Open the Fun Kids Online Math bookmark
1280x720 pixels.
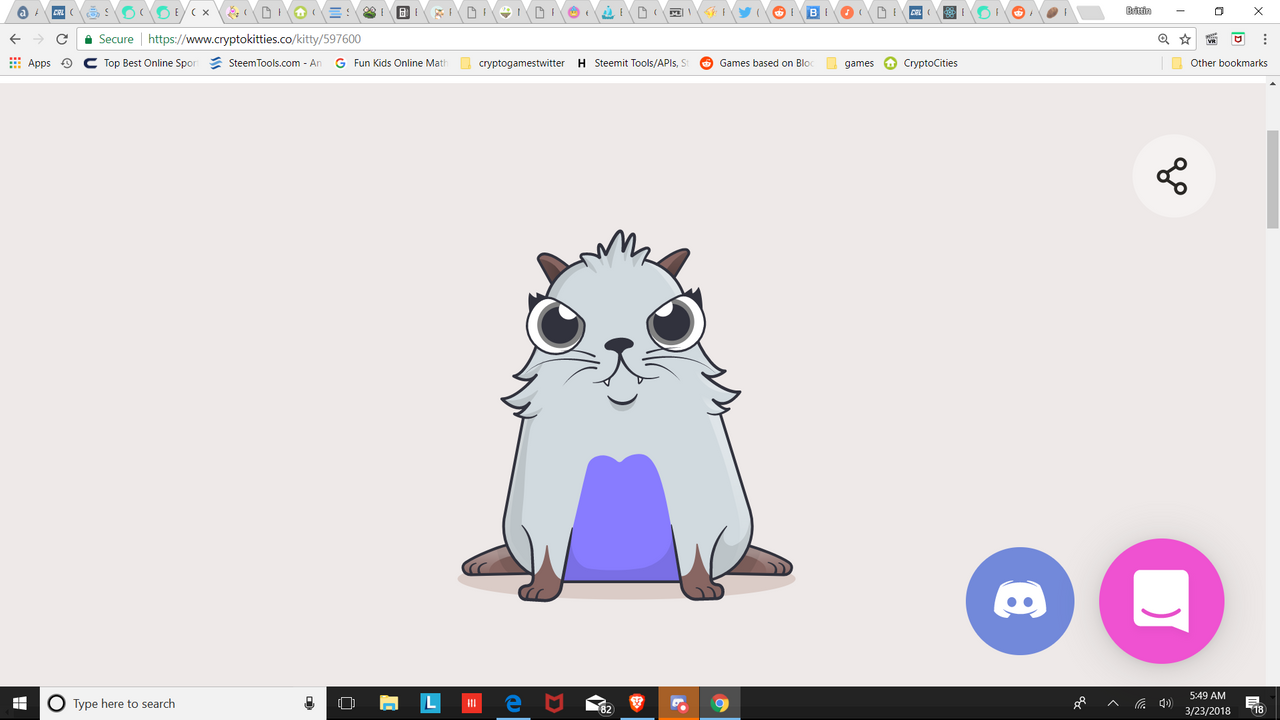point(390,63)
